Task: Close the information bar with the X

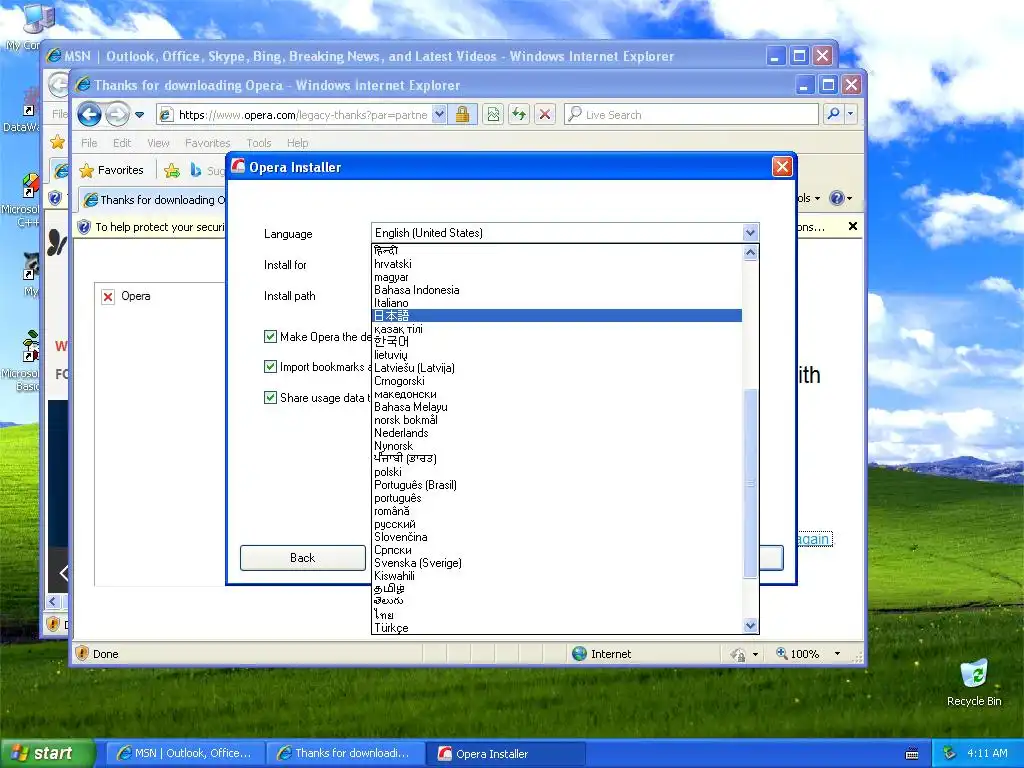Action: pyautogui.click(x=852, y=226)
